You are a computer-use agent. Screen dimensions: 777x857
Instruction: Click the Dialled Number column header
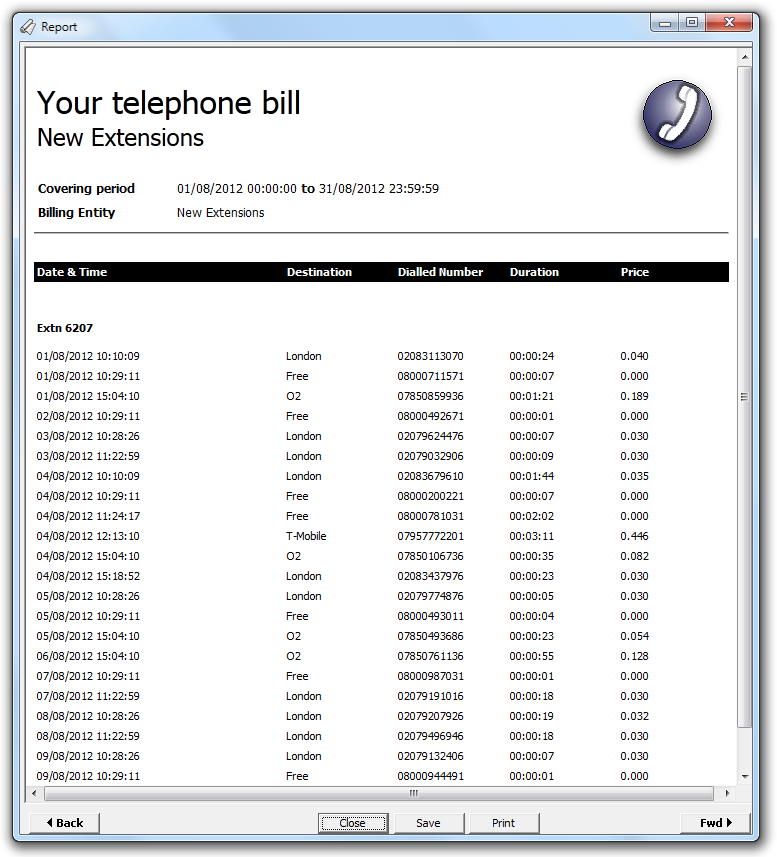[x=440, y=272]
